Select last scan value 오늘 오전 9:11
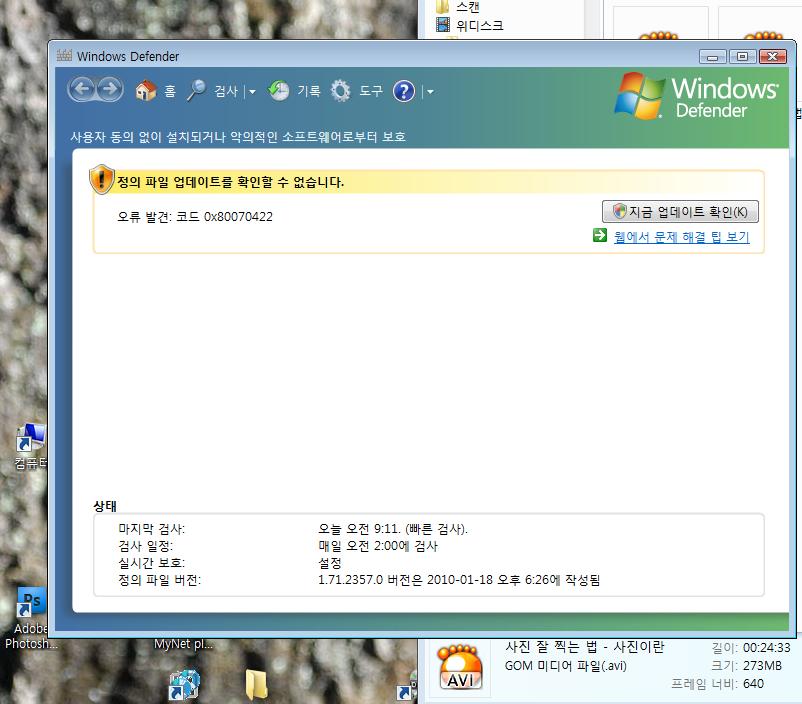The image size is (802, 704). point(359,529)
